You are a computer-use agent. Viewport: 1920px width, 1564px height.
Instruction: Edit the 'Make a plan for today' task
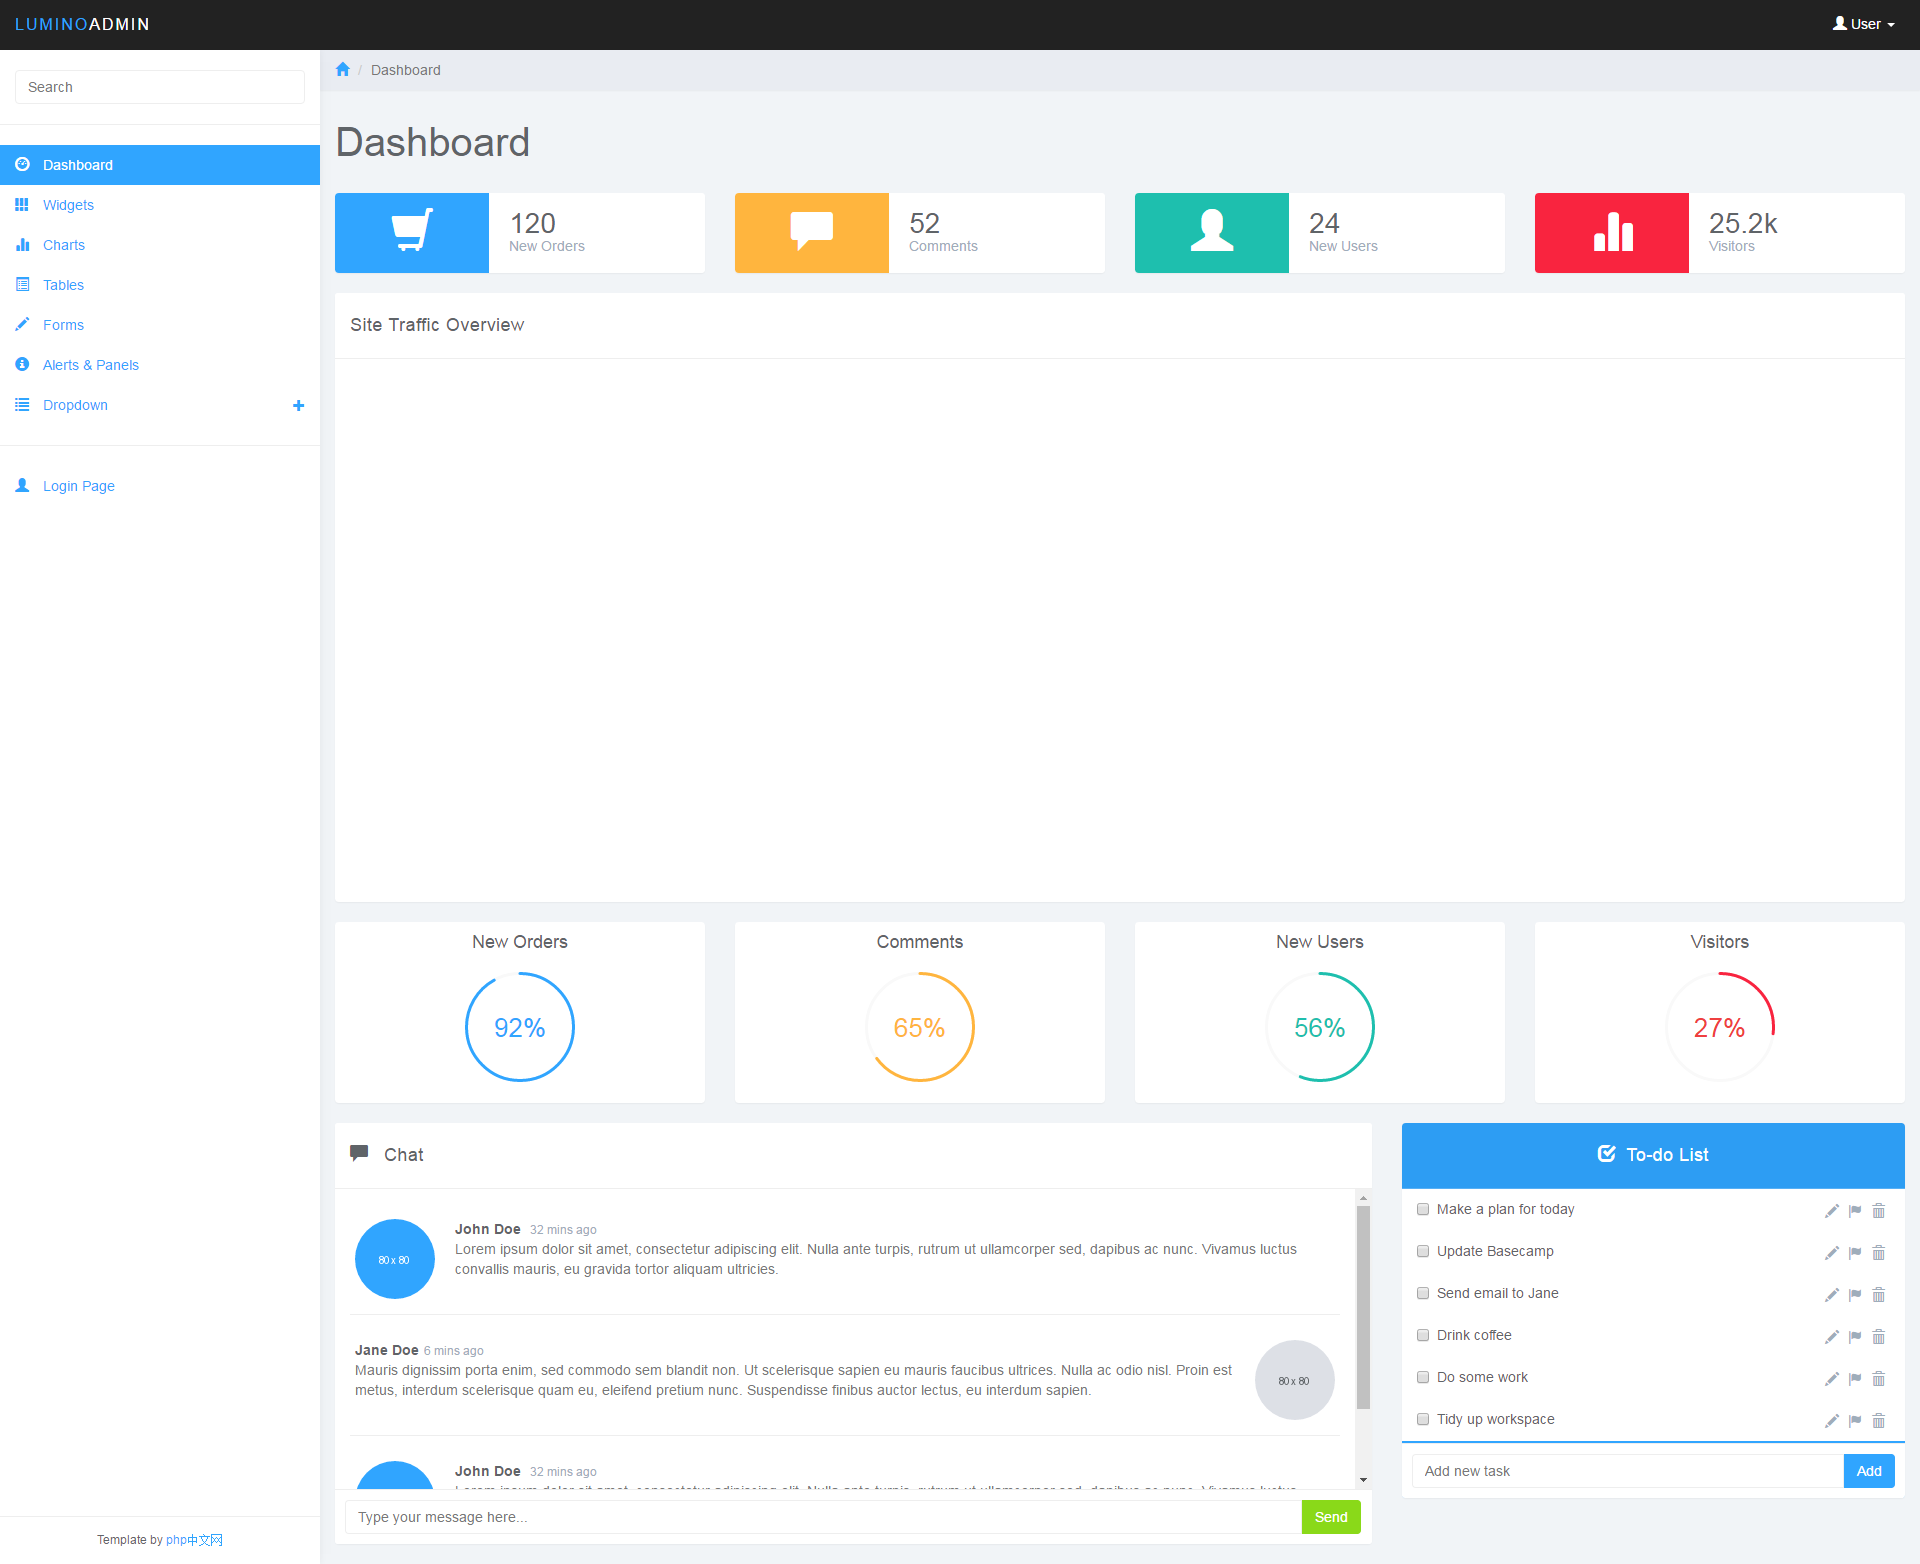(x=1832, y=1211)
